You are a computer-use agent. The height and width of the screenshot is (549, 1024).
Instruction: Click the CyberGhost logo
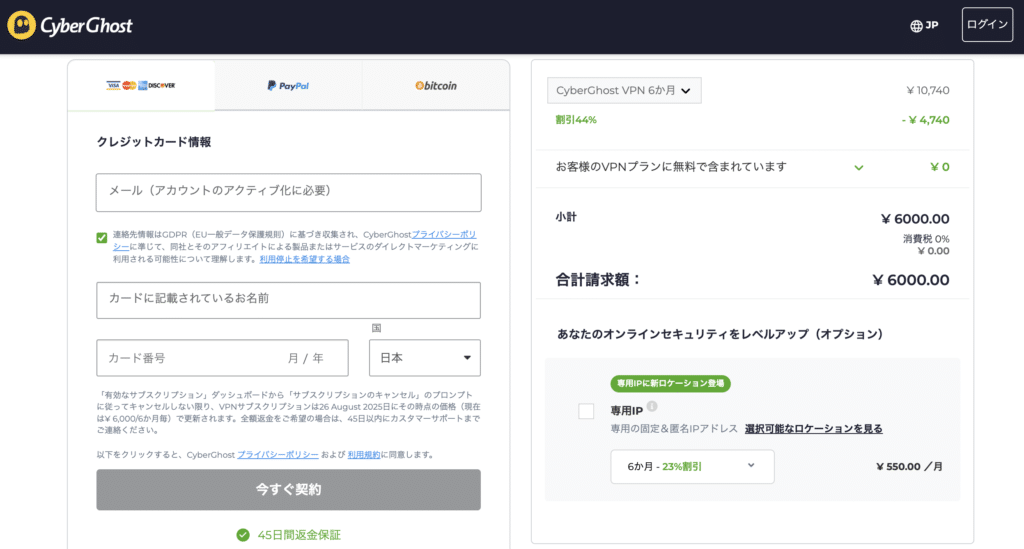pos(70,25)
